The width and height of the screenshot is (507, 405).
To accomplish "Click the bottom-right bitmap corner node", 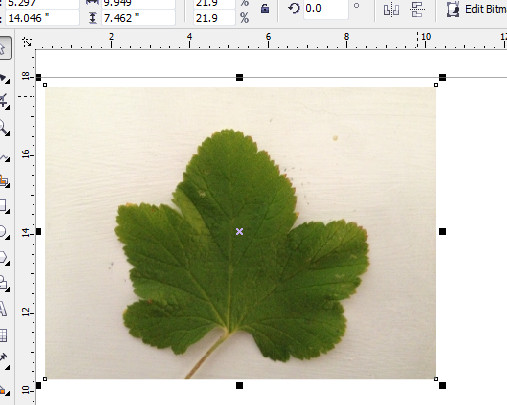I will pyautogui.click(x=436, y=379).
